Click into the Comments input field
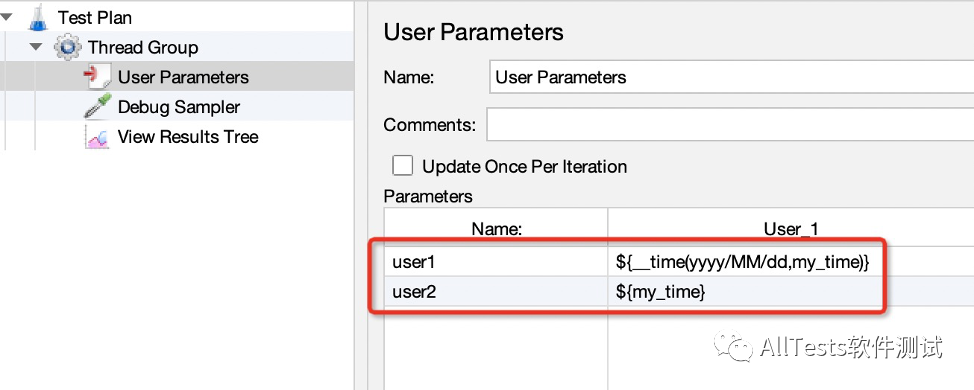974x390 pixels. [730, 124]
